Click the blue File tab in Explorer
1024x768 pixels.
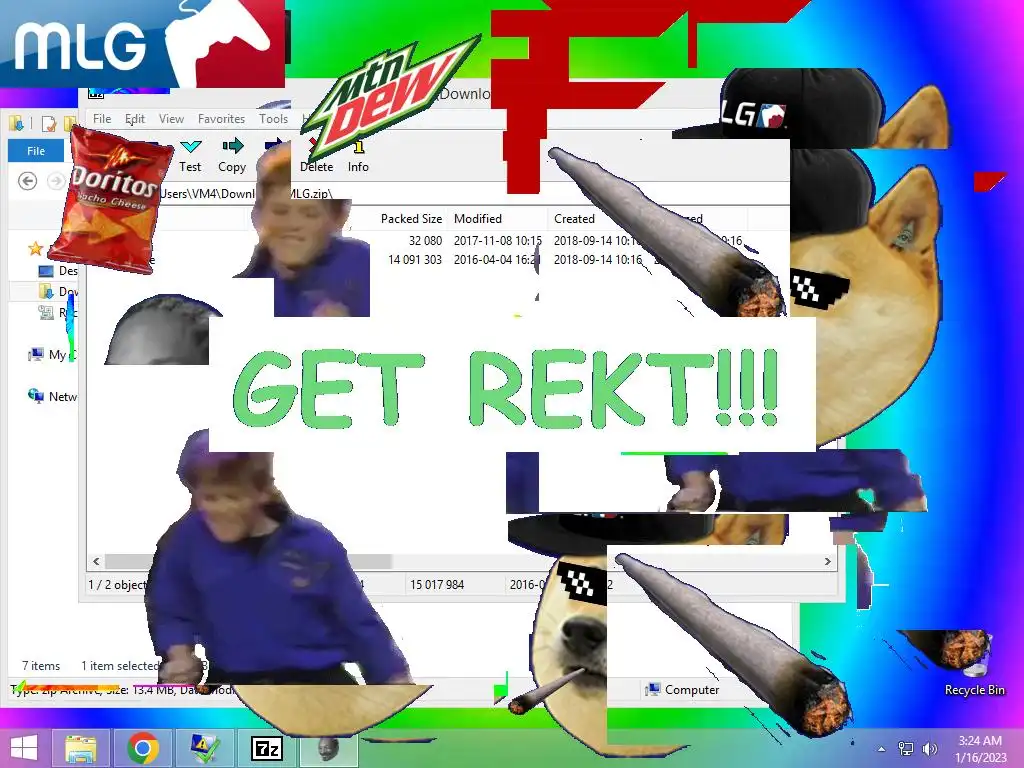point(36,151)
